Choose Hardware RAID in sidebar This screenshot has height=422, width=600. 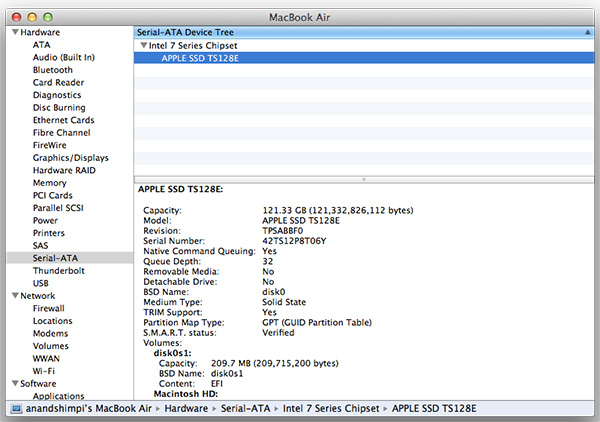(64, 170)
